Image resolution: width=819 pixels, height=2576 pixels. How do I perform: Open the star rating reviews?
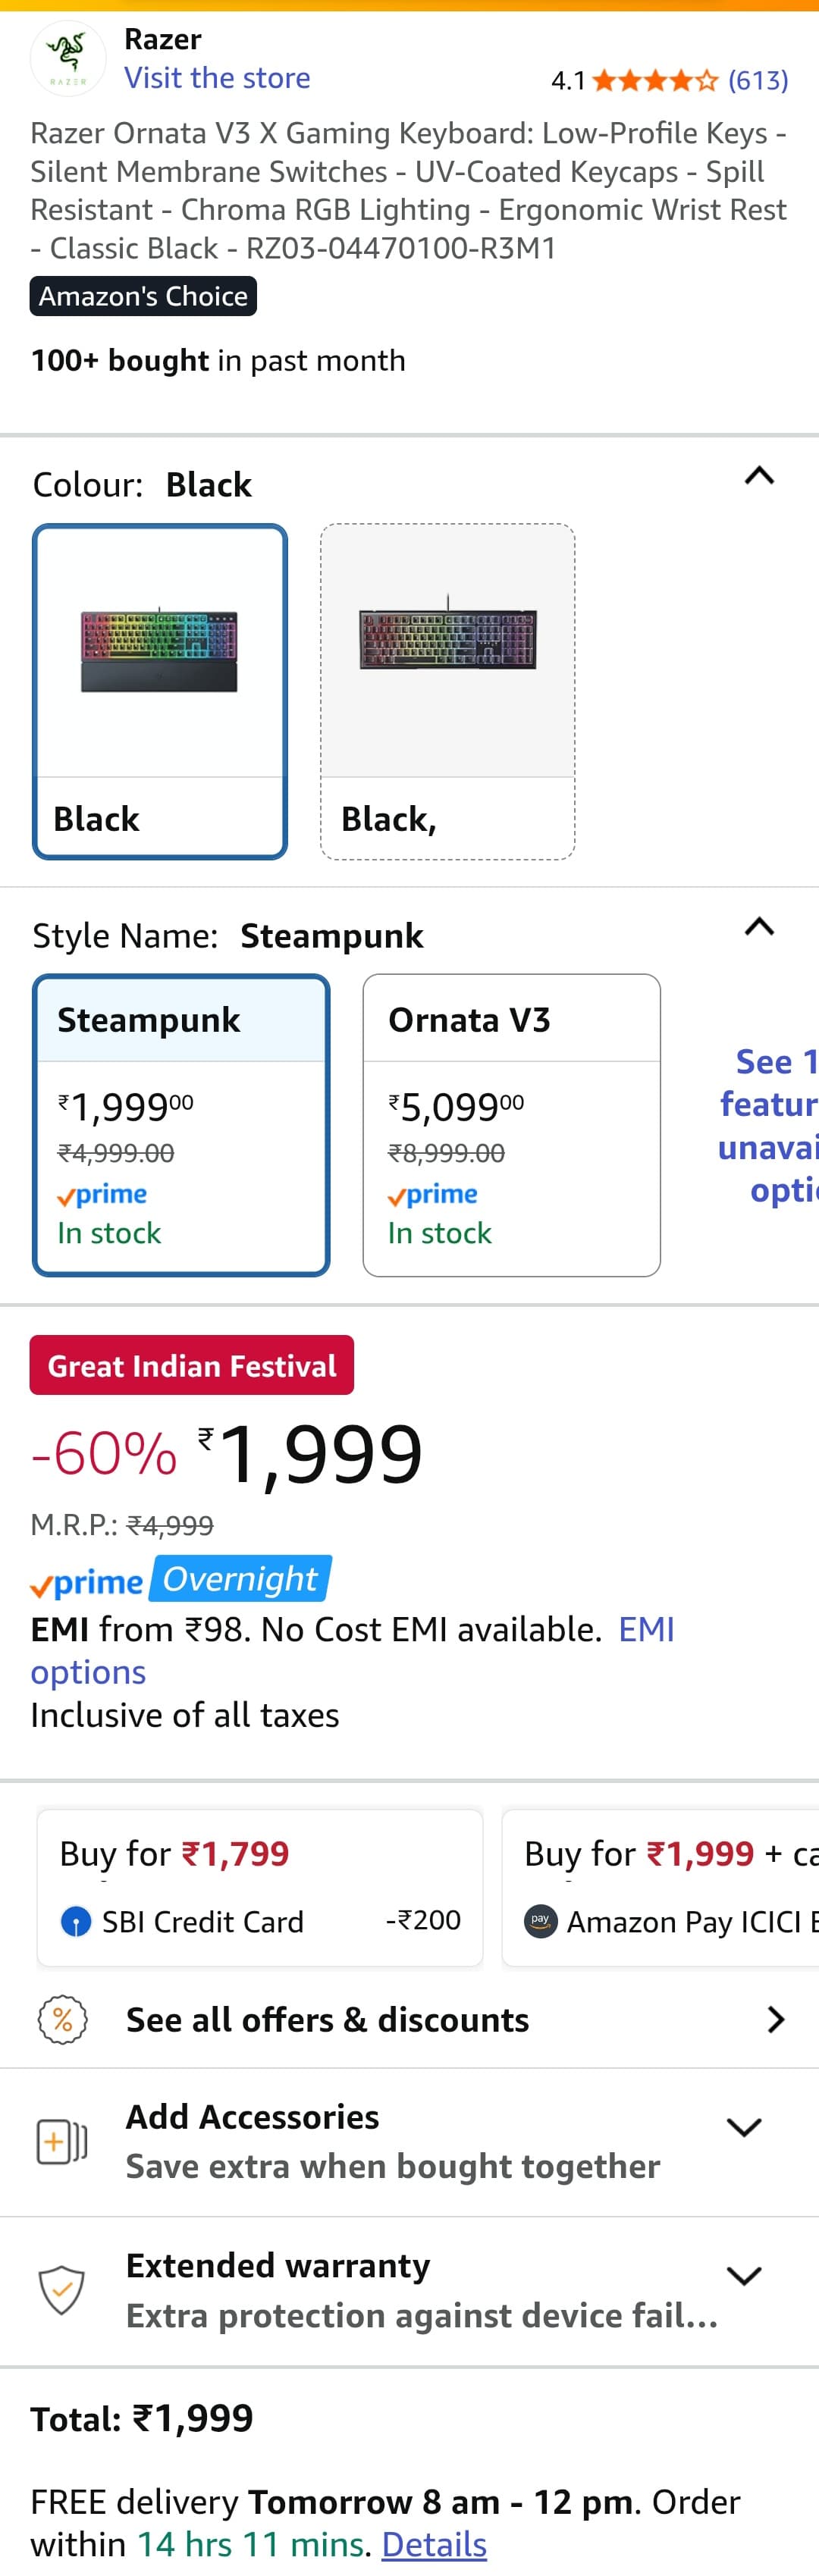point(669,80)
